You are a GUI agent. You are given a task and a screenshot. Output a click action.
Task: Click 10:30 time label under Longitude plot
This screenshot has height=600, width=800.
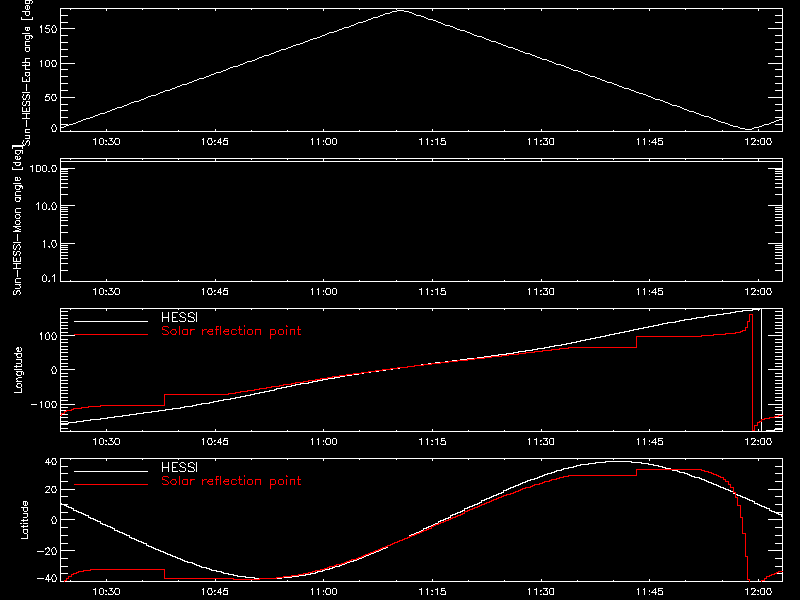click(106, 442)
